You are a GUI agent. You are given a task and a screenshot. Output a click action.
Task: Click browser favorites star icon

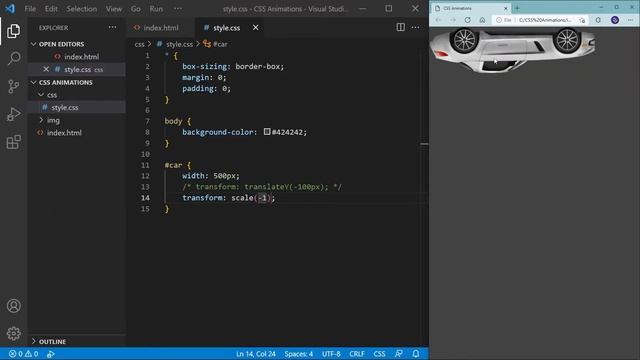click(582, 20)
